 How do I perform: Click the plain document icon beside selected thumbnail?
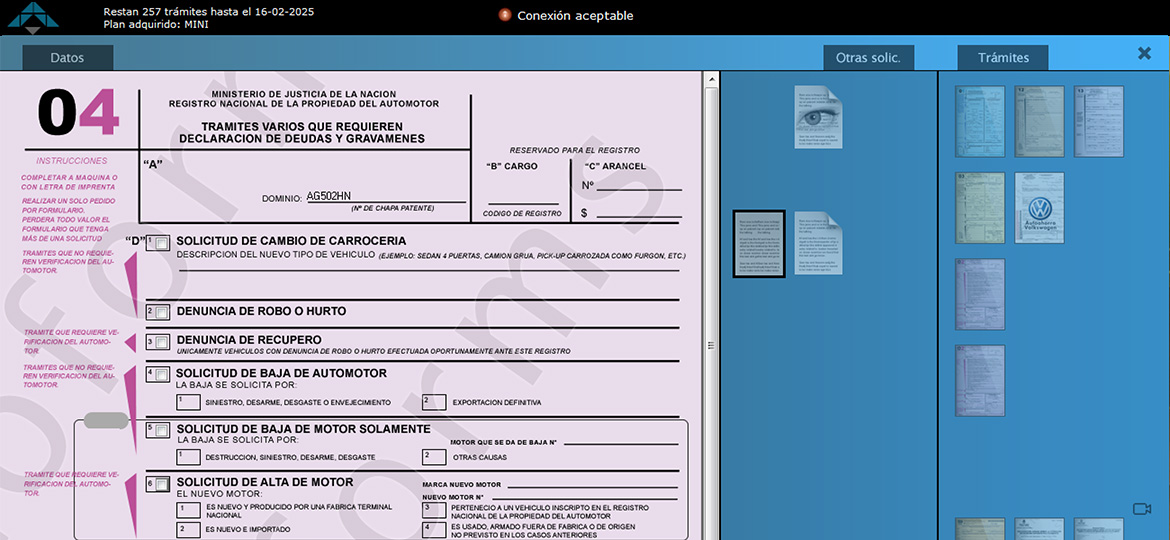pyautogui.click(x=818, y=243)
